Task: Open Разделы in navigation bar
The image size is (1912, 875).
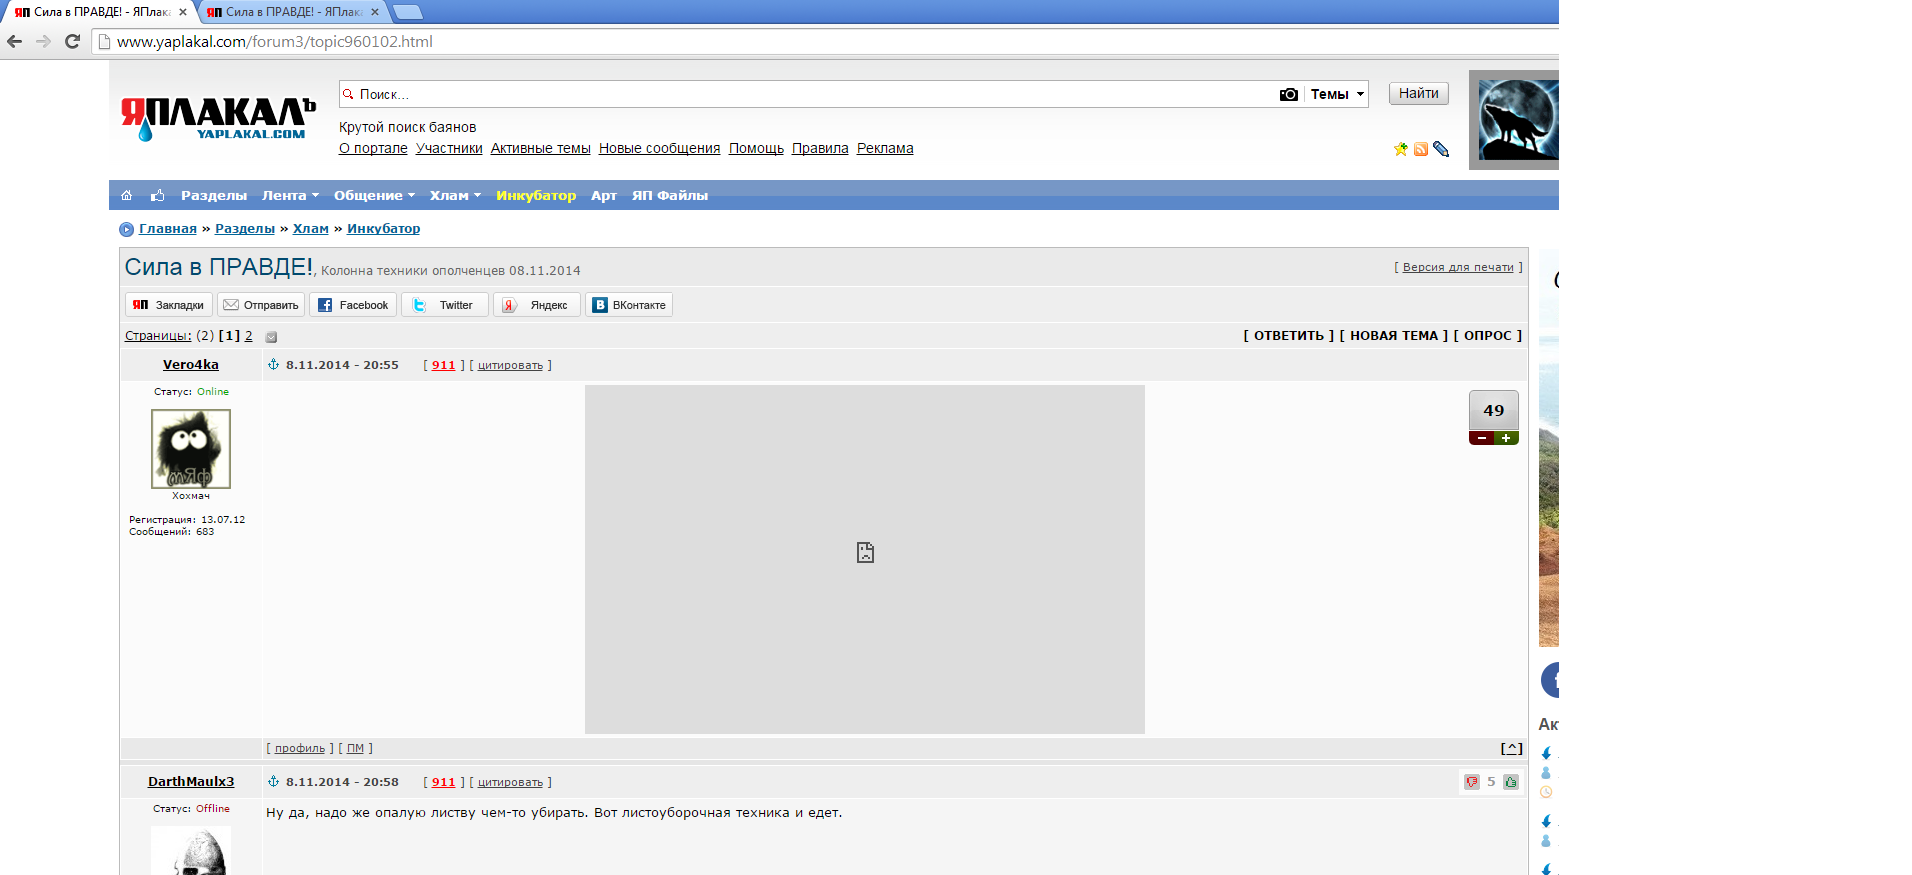Action: 214,196
